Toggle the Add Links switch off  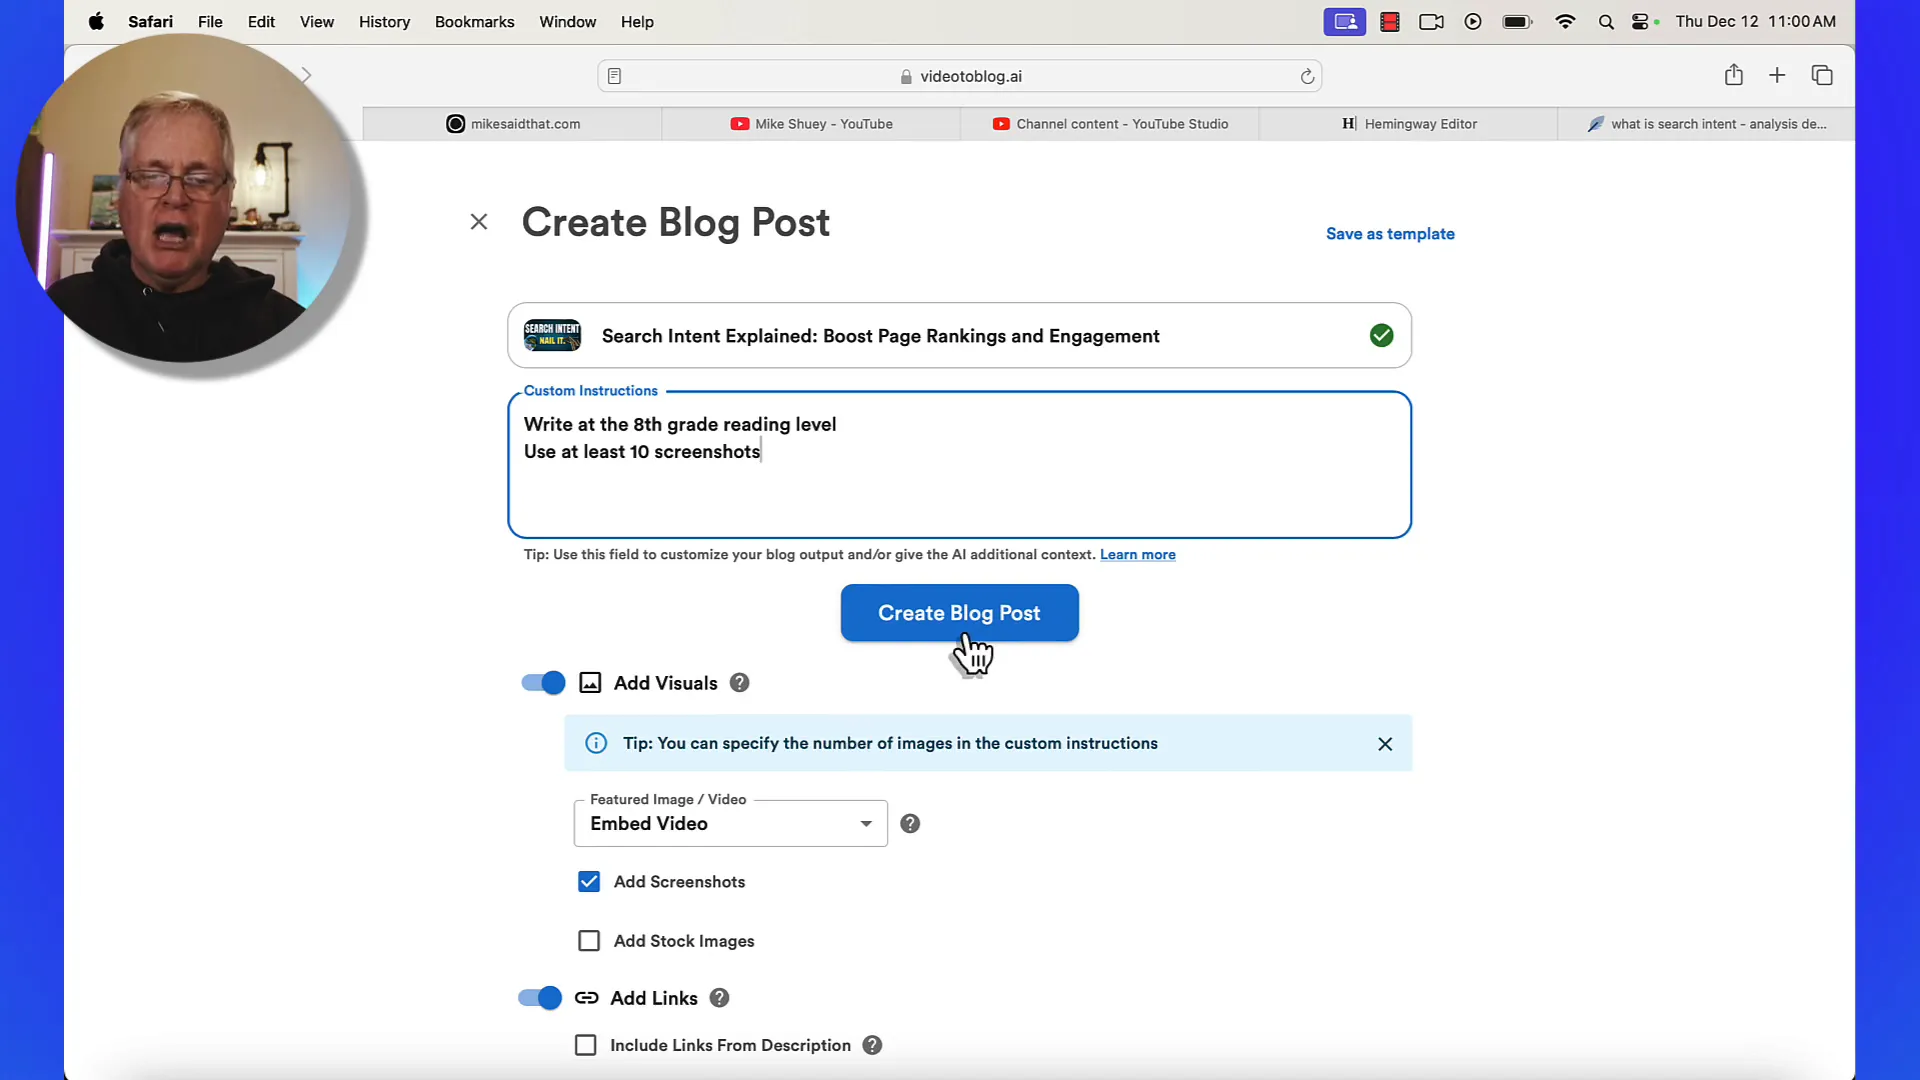click(x=543, y=997)
